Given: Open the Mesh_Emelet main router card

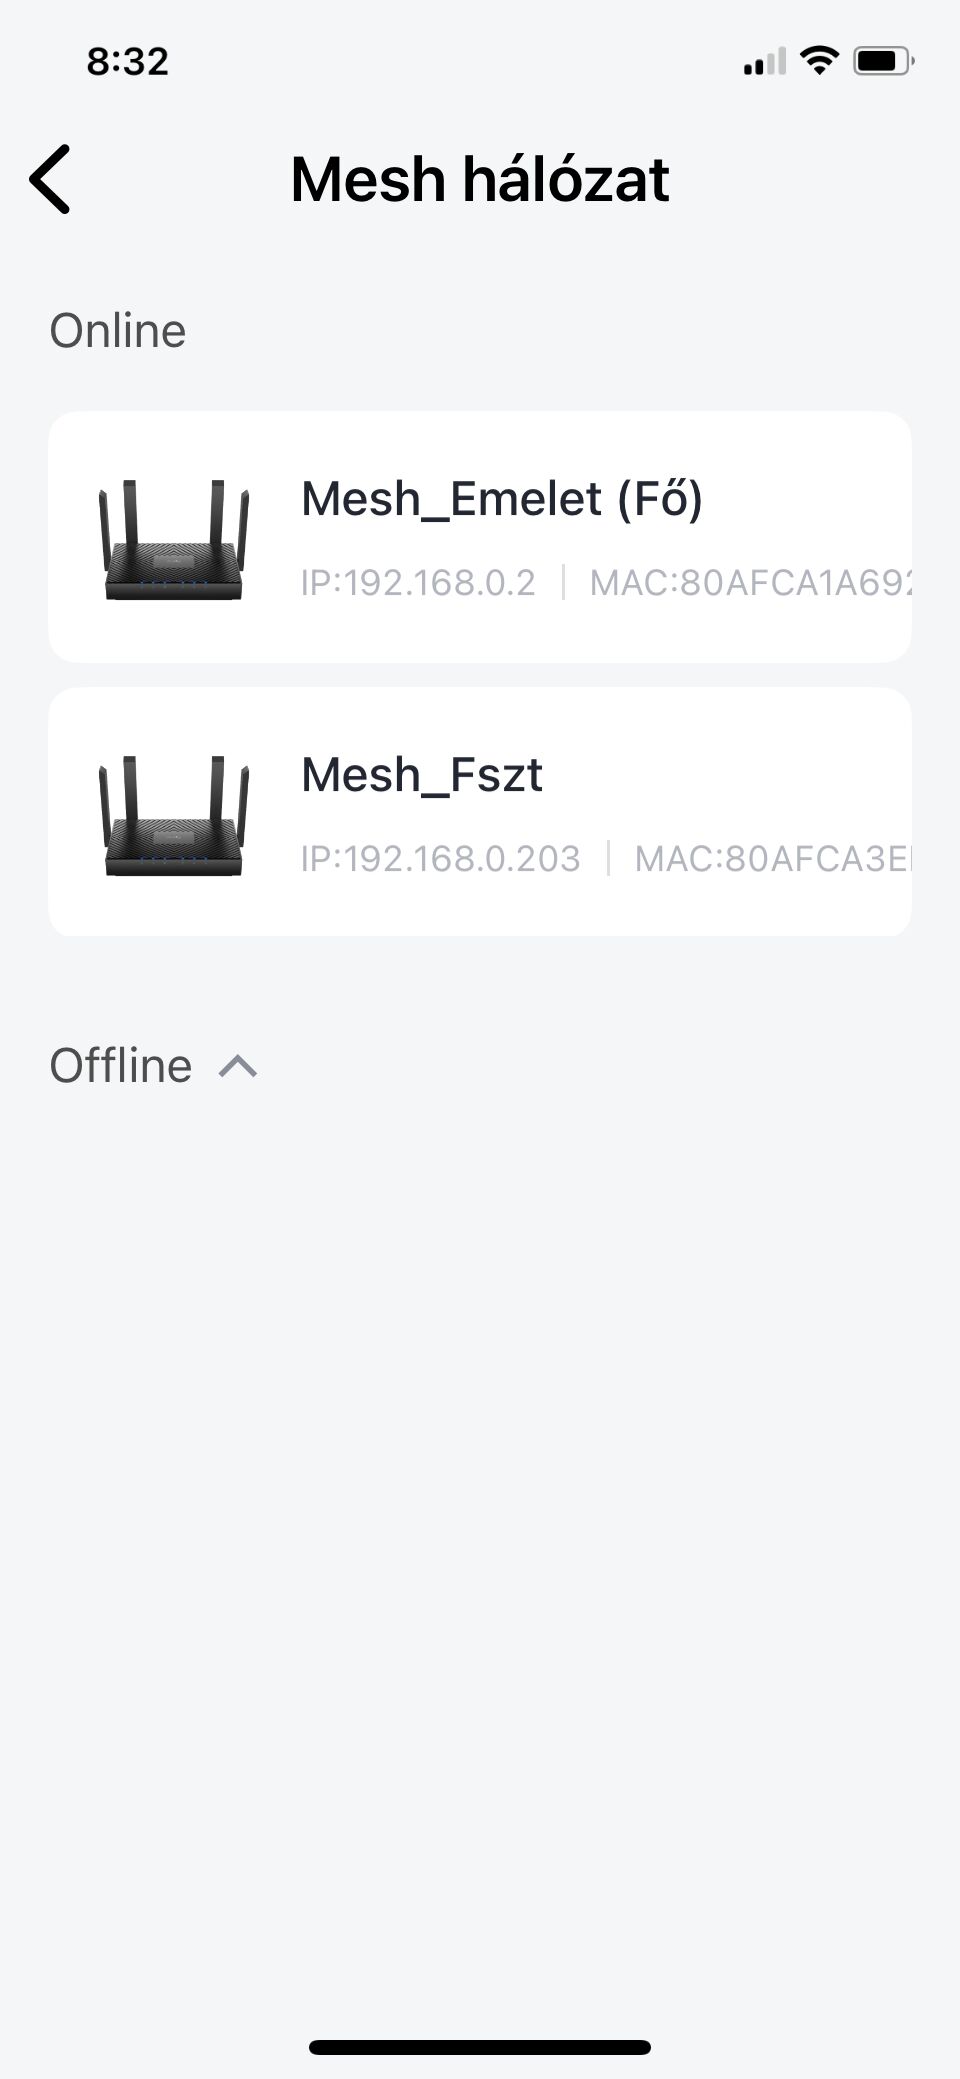Looking at the screenshot, I should [480, 537].
